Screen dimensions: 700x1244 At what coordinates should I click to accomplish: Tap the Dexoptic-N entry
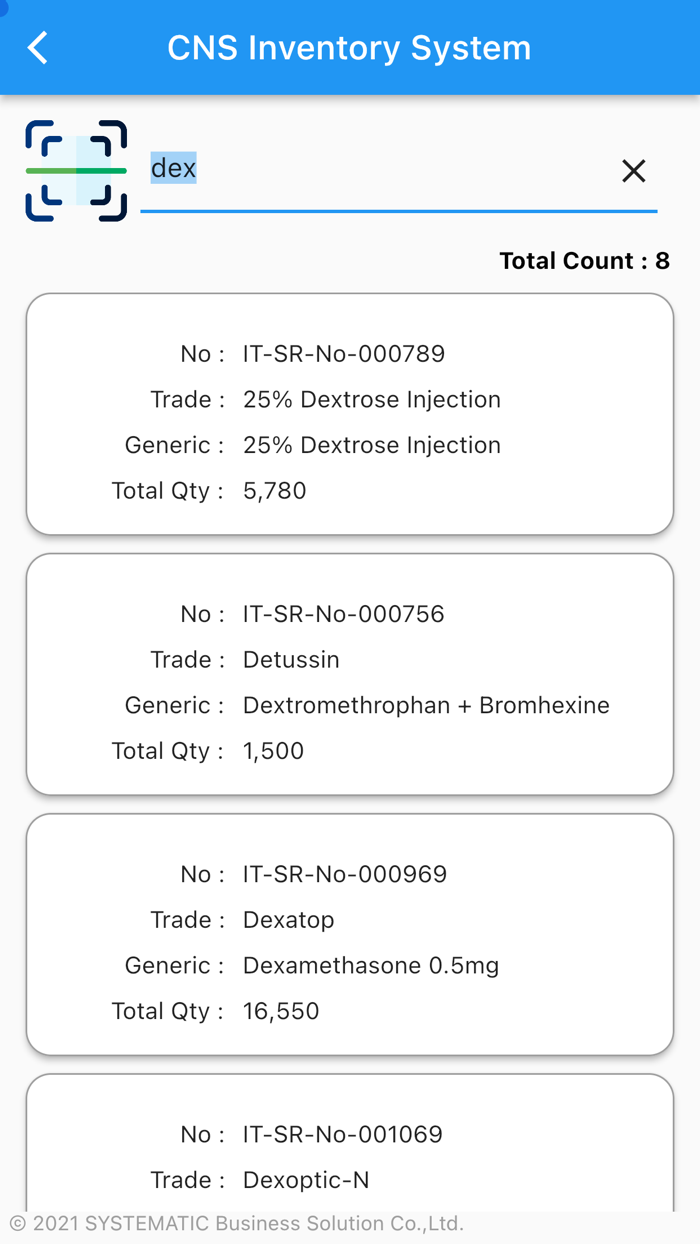click(350, 1150)
